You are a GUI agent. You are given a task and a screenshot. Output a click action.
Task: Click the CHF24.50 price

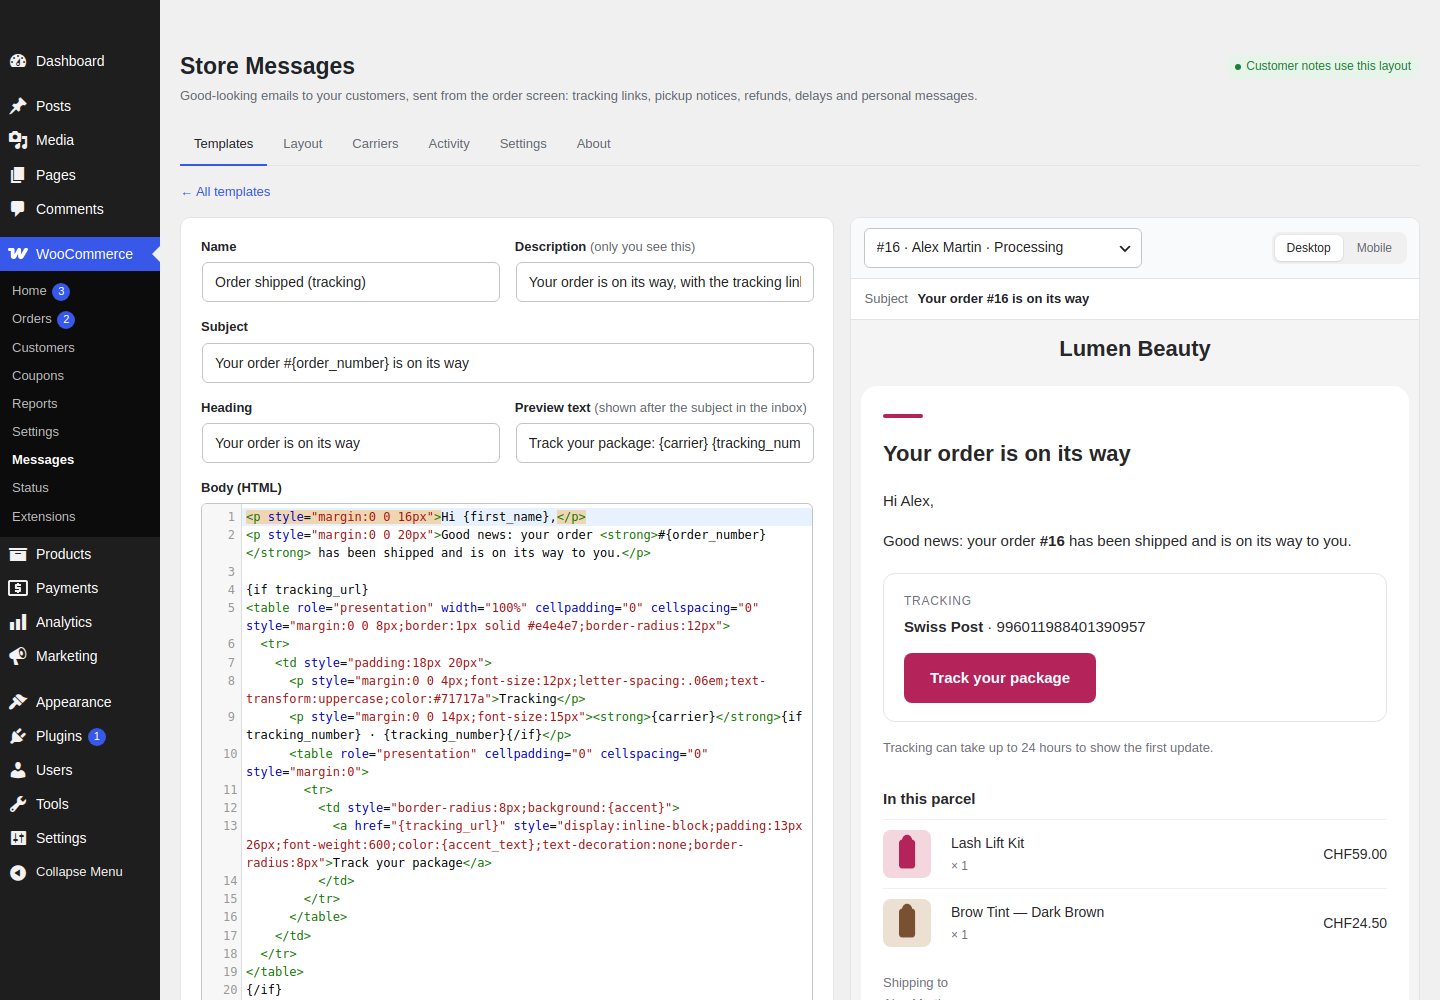coord(1355,923)
